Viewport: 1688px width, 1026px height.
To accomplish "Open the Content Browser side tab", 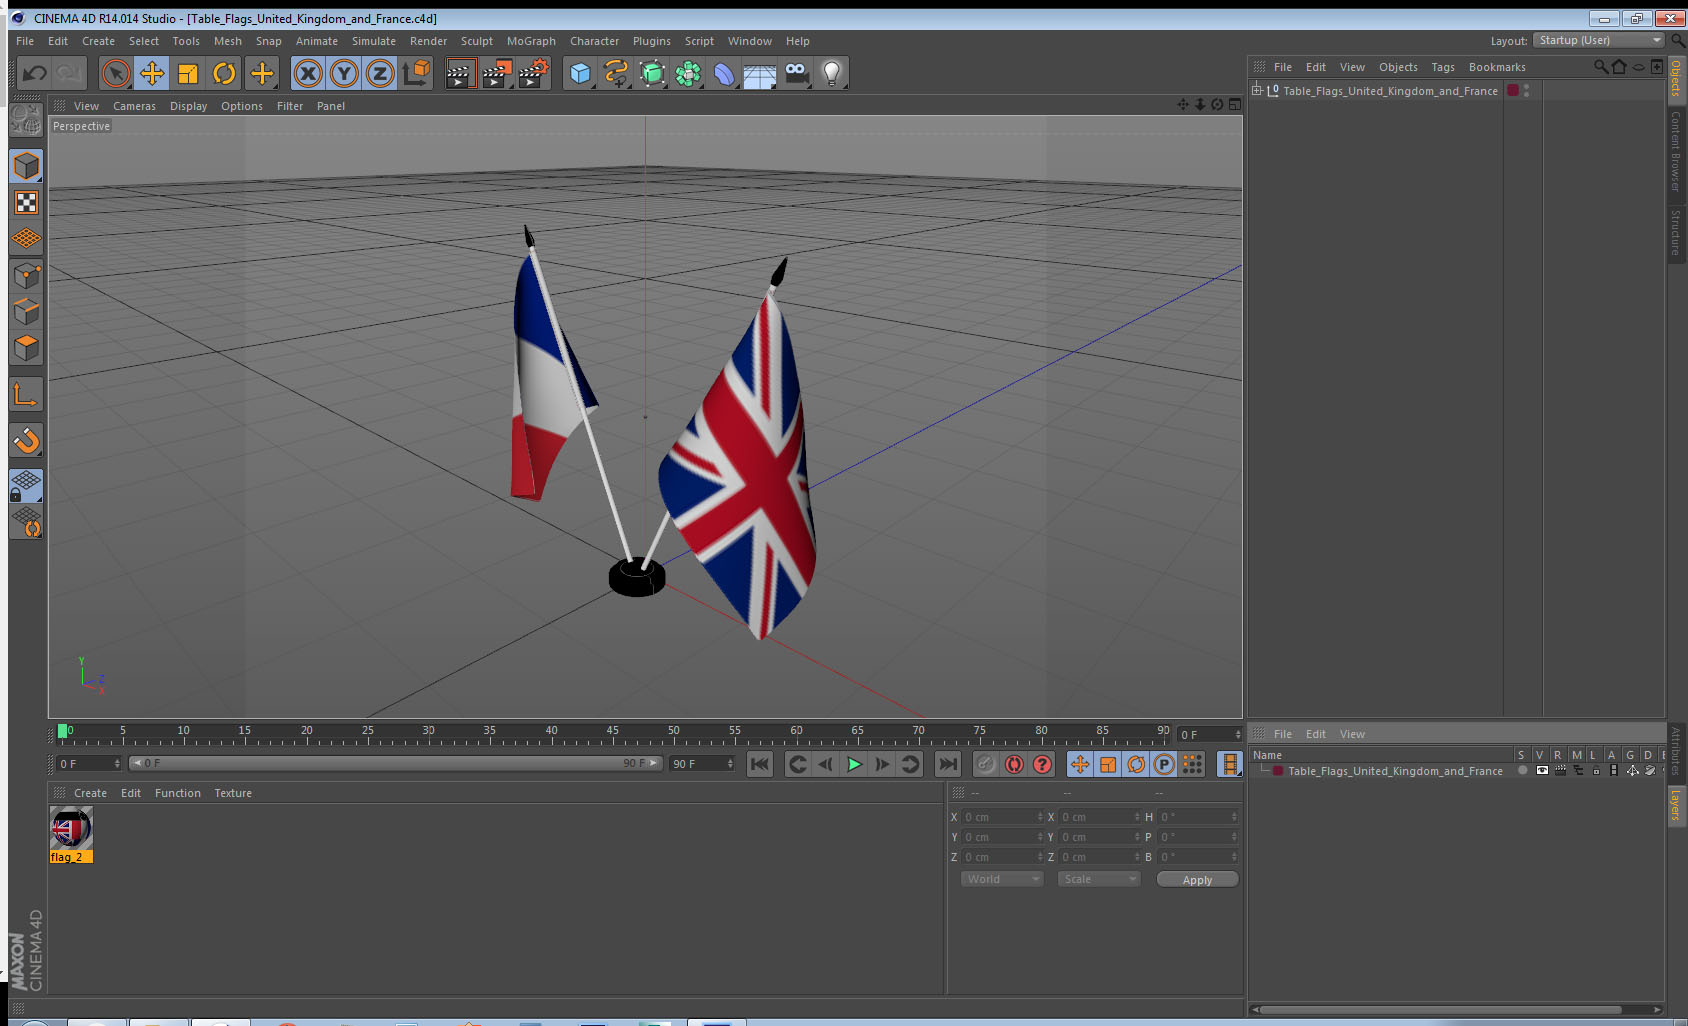I will pos(1676,151).
